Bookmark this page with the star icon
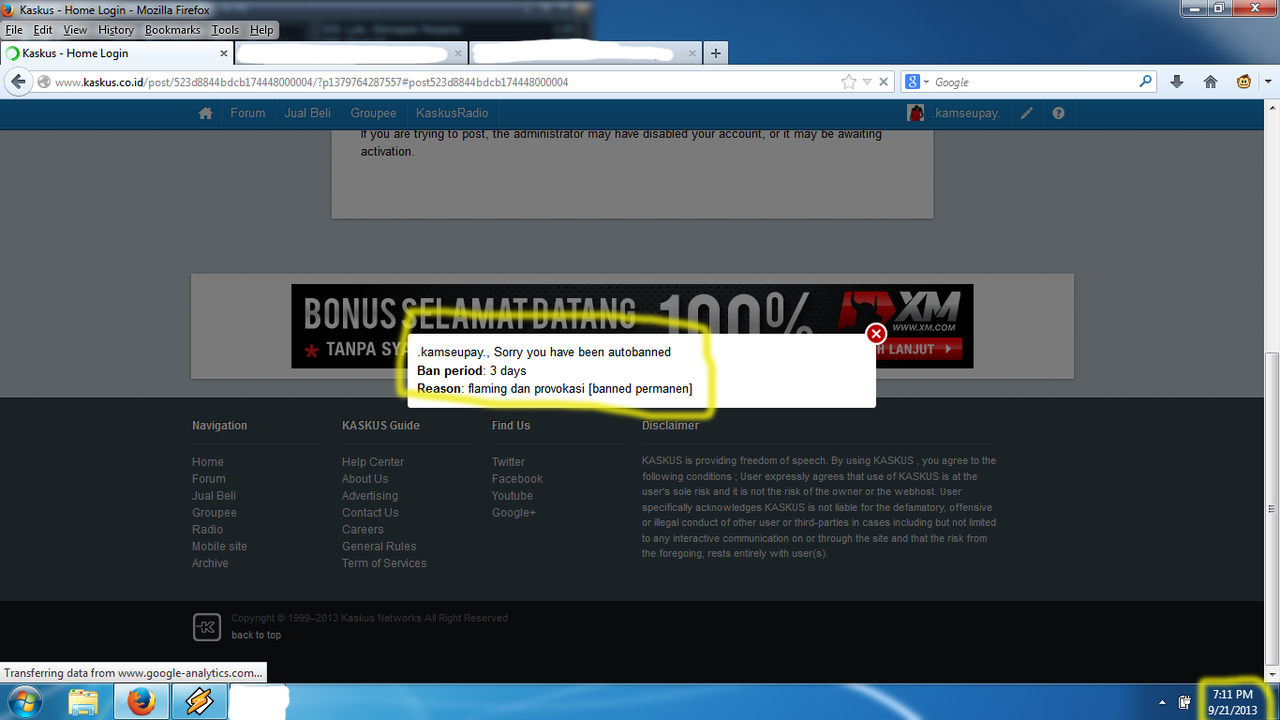This screenshot has width=1280, height=720. coord(849,82)
